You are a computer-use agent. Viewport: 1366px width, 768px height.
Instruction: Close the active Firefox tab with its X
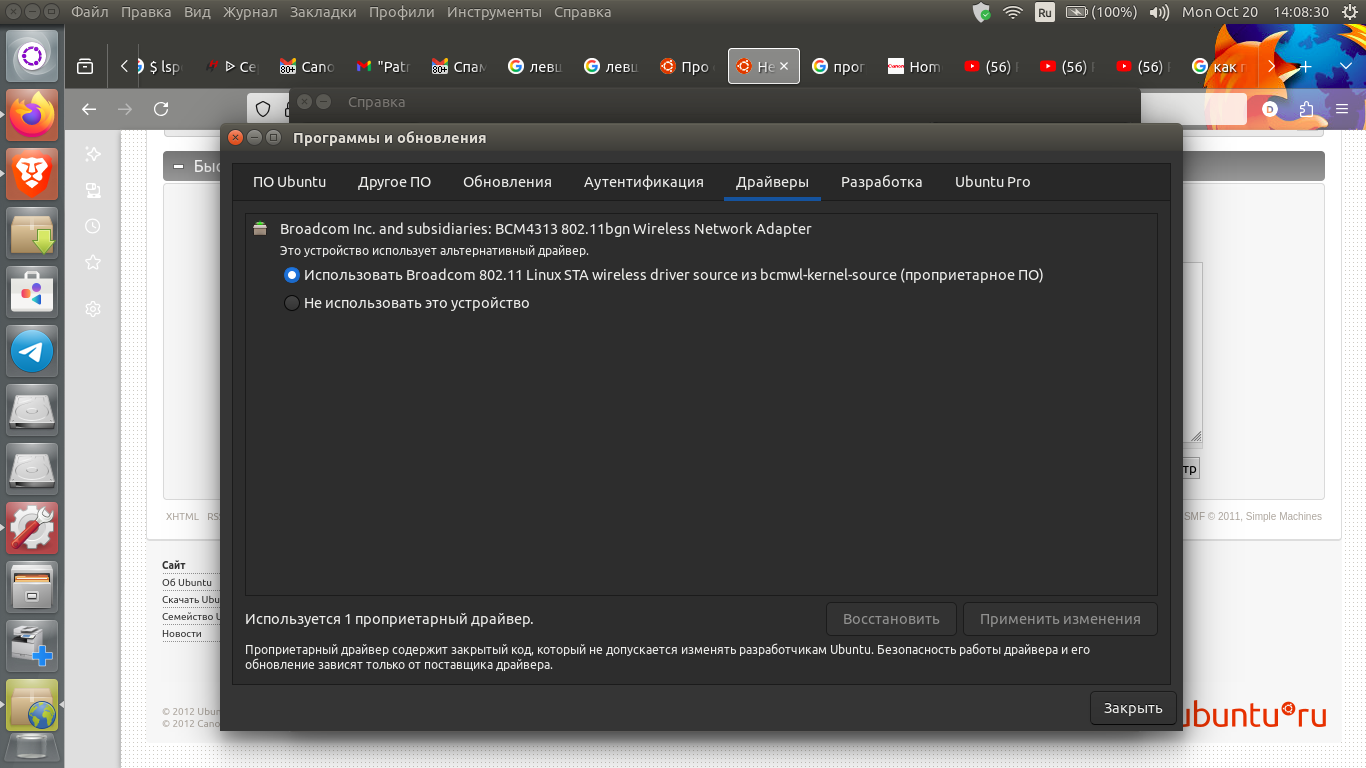(784, 67)
